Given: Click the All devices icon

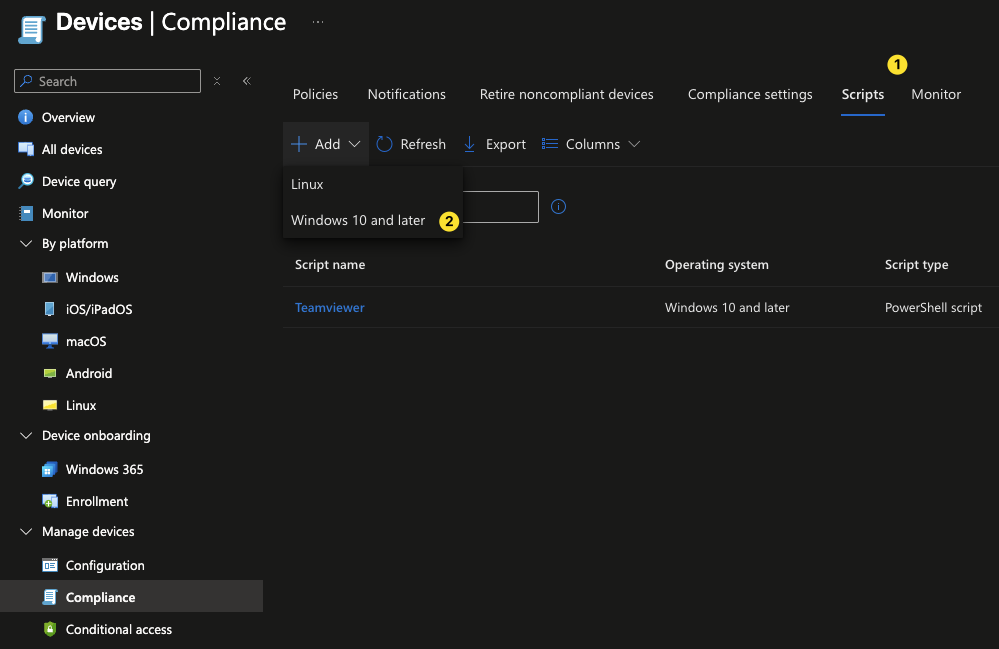Looking at the screenshot, I should (x=26, y=149).
